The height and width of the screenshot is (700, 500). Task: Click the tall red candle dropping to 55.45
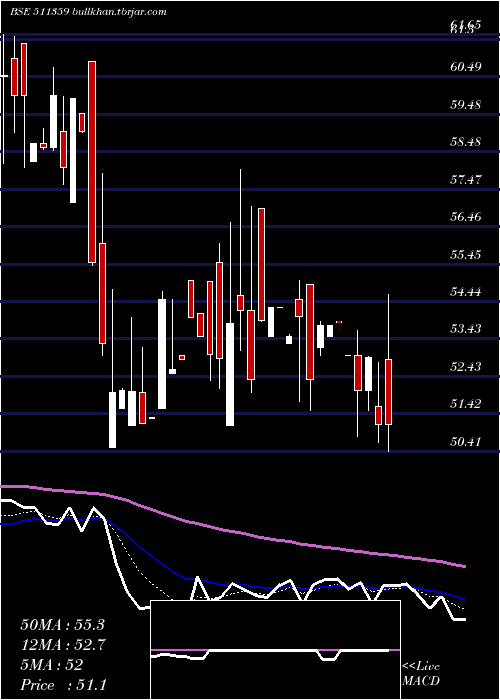pos(92,162)
